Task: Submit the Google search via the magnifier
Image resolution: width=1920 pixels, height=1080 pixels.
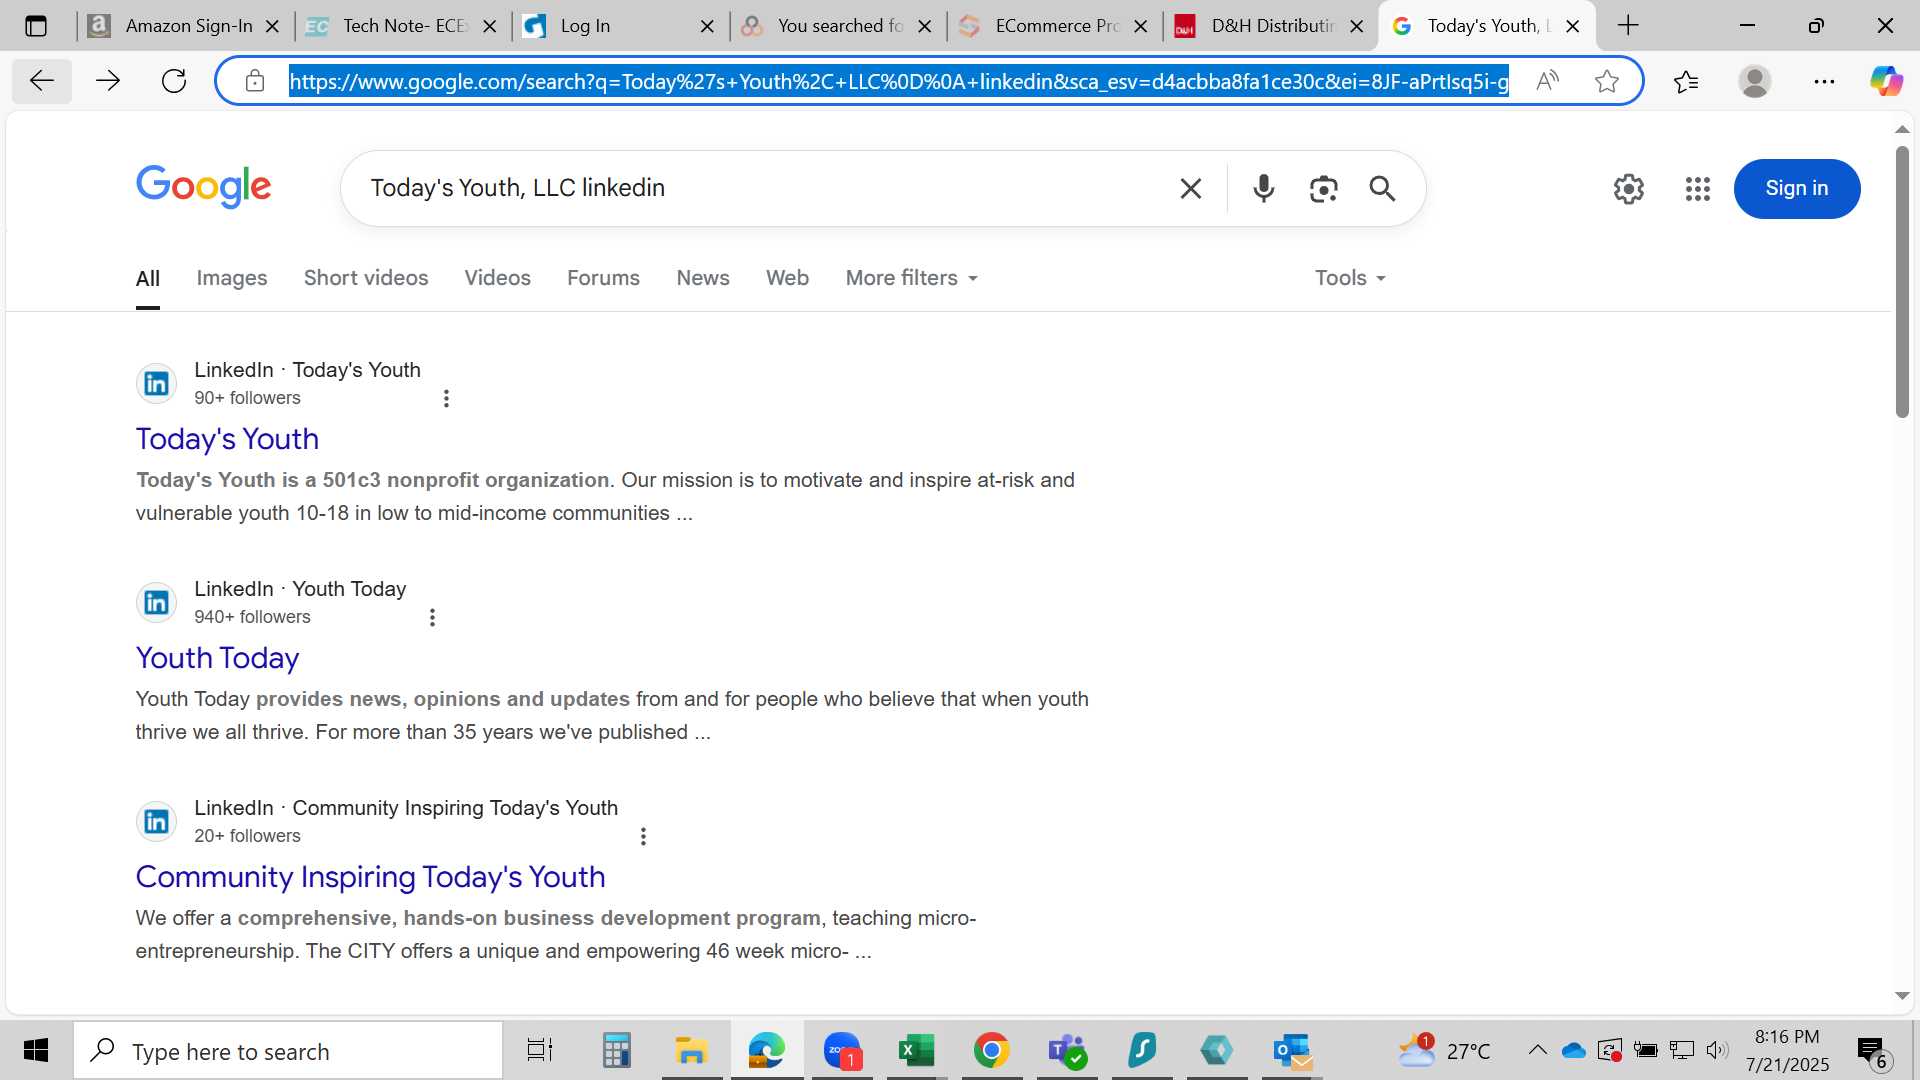Action: tap(1382, 188)
